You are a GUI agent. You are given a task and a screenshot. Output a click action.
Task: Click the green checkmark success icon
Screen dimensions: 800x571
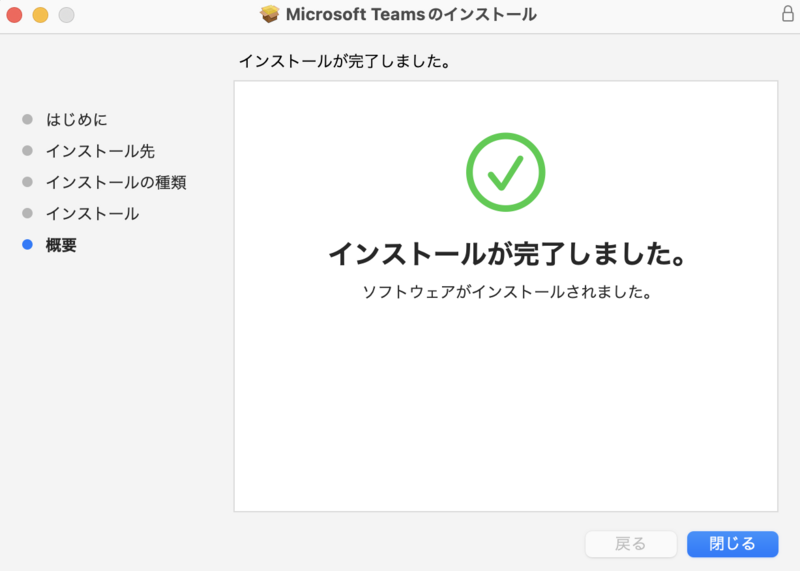click(x=505, y=172)
